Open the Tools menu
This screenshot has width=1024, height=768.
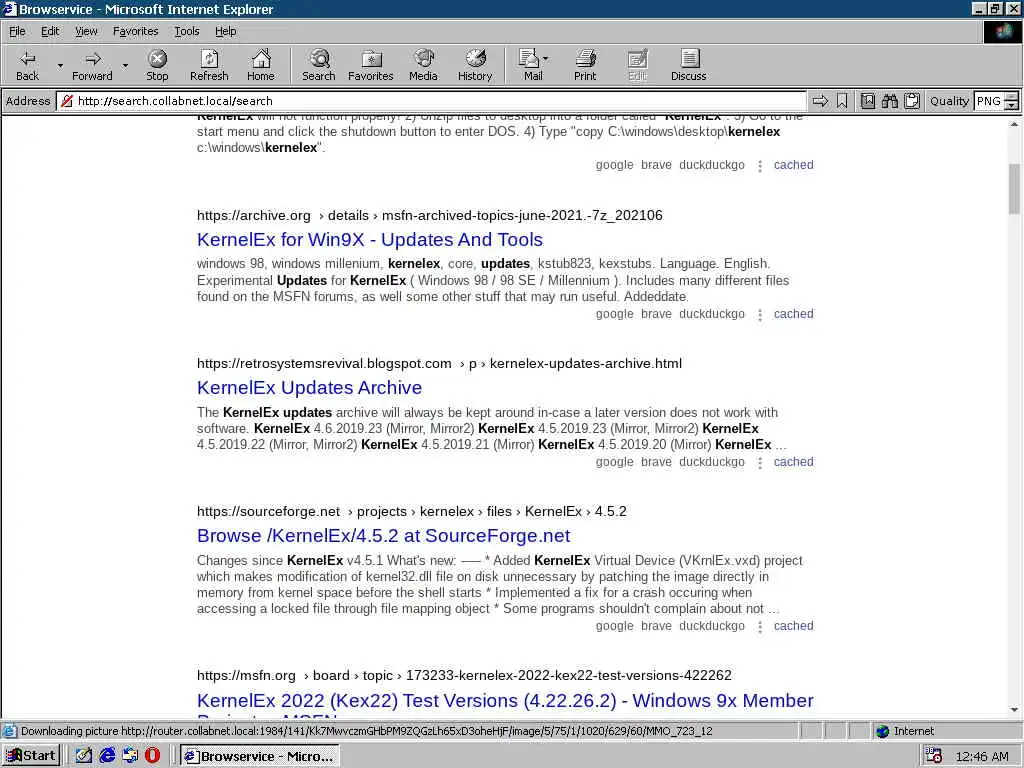[x=186, y=31]
